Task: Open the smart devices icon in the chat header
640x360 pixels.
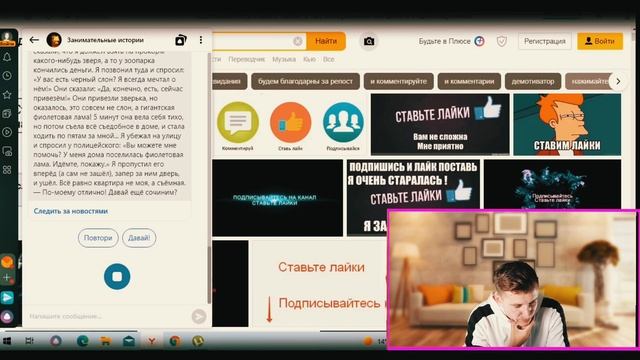Action: pyautogui.click(x=180, y=40)
